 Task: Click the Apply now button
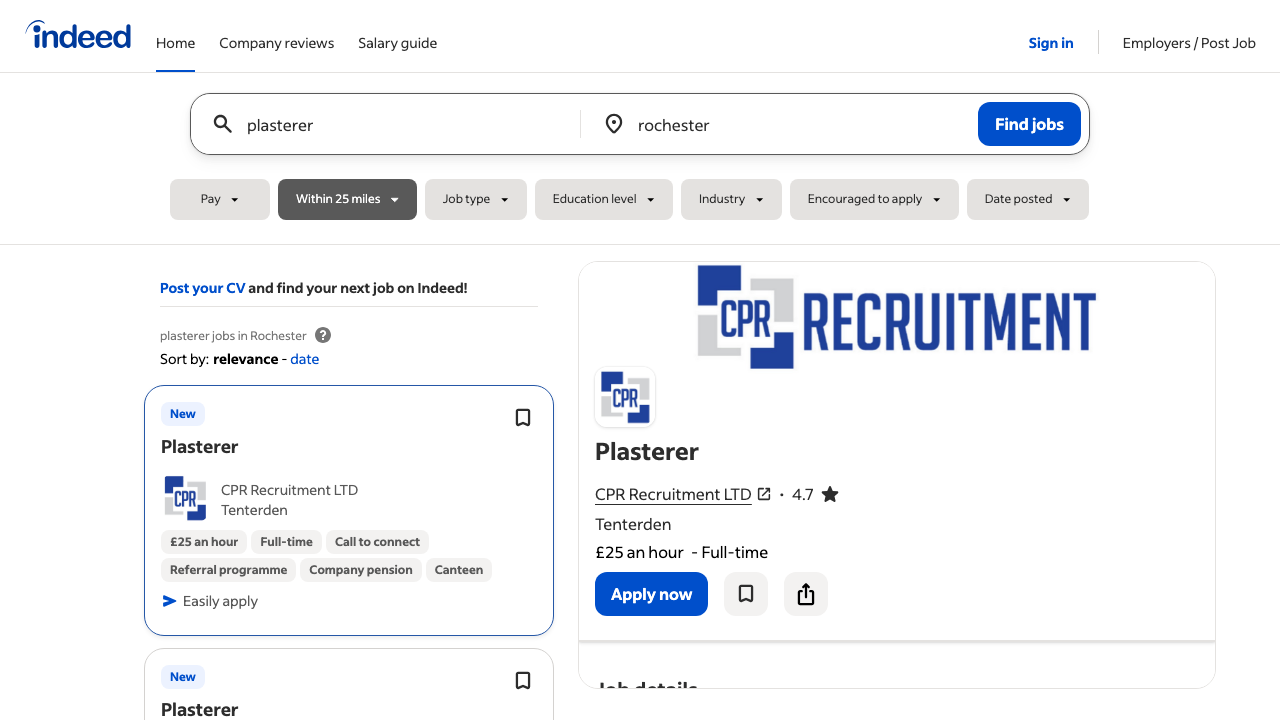point(651,594)
